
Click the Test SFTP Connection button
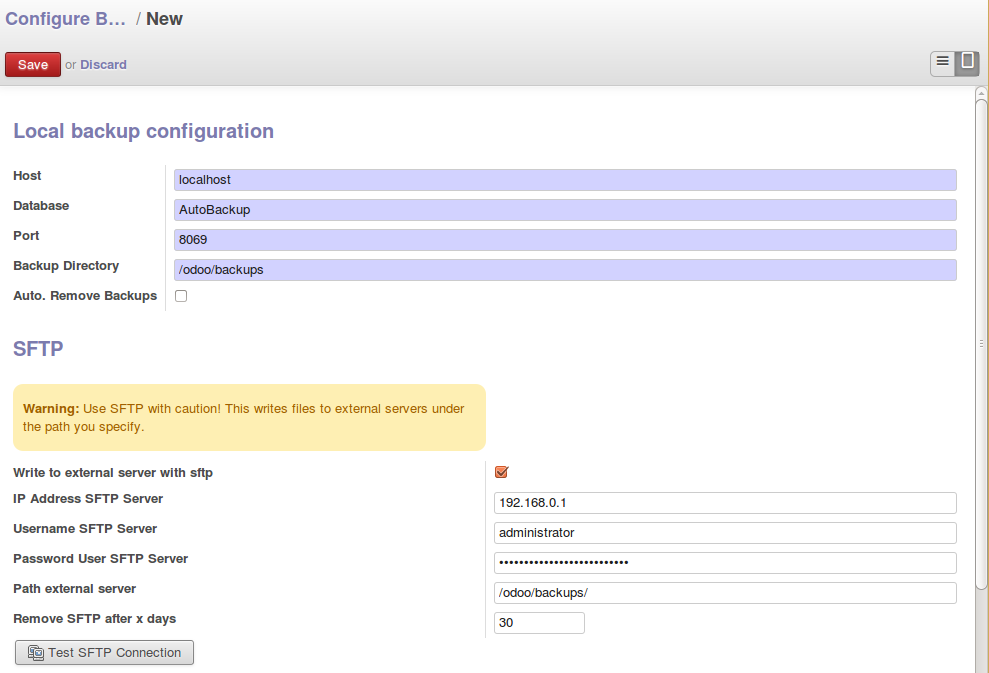coord(104,653)
